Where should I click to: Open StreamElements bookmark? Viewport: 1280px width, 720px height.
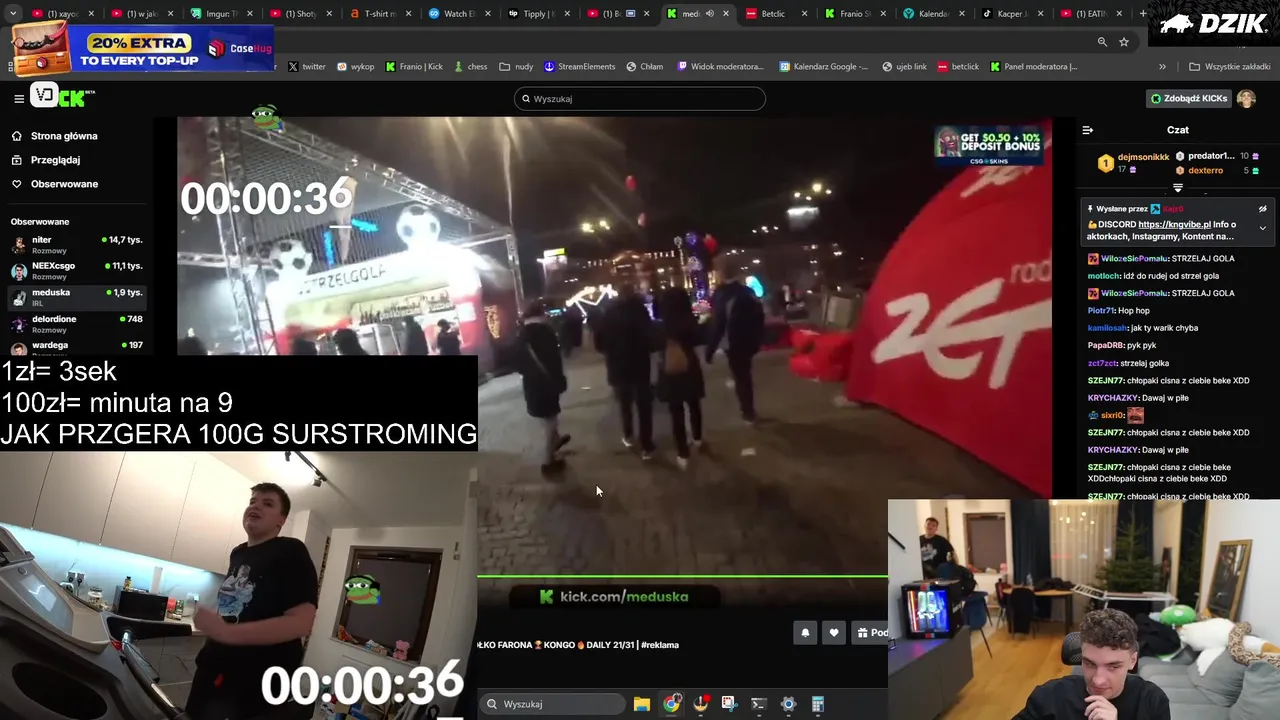(579, 67)
